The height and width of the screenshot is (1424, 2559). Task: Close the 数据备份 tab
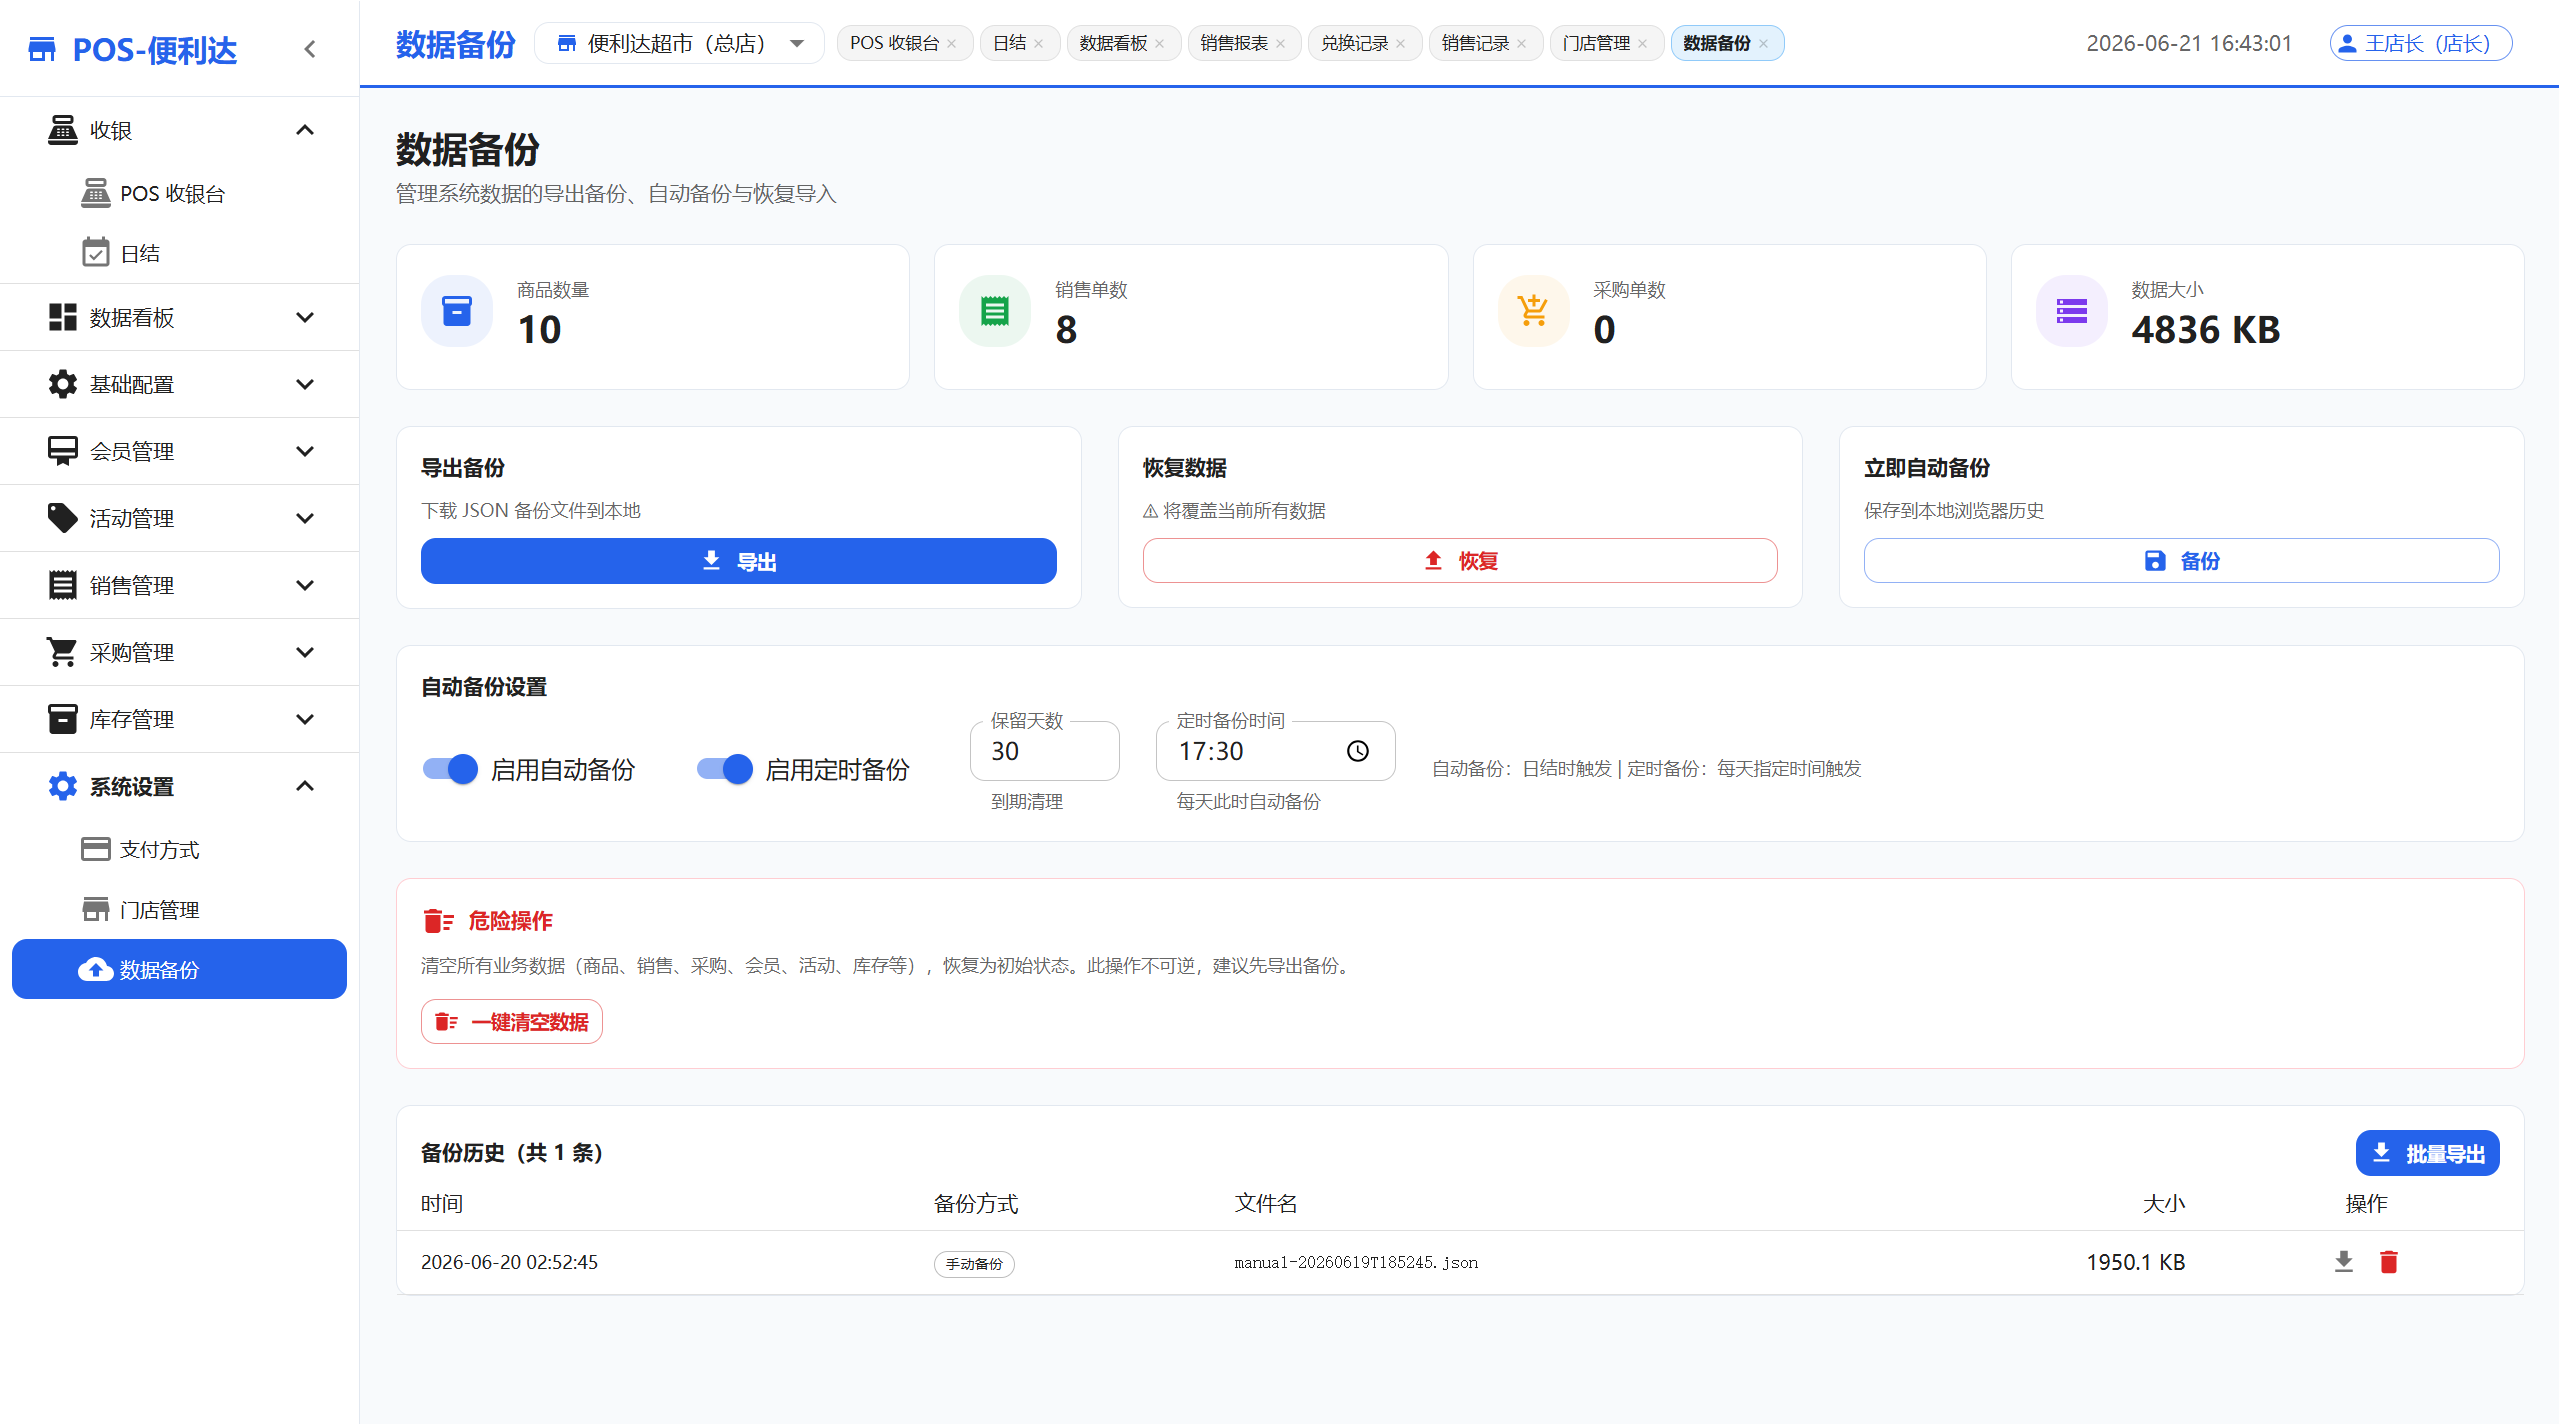1764,44
